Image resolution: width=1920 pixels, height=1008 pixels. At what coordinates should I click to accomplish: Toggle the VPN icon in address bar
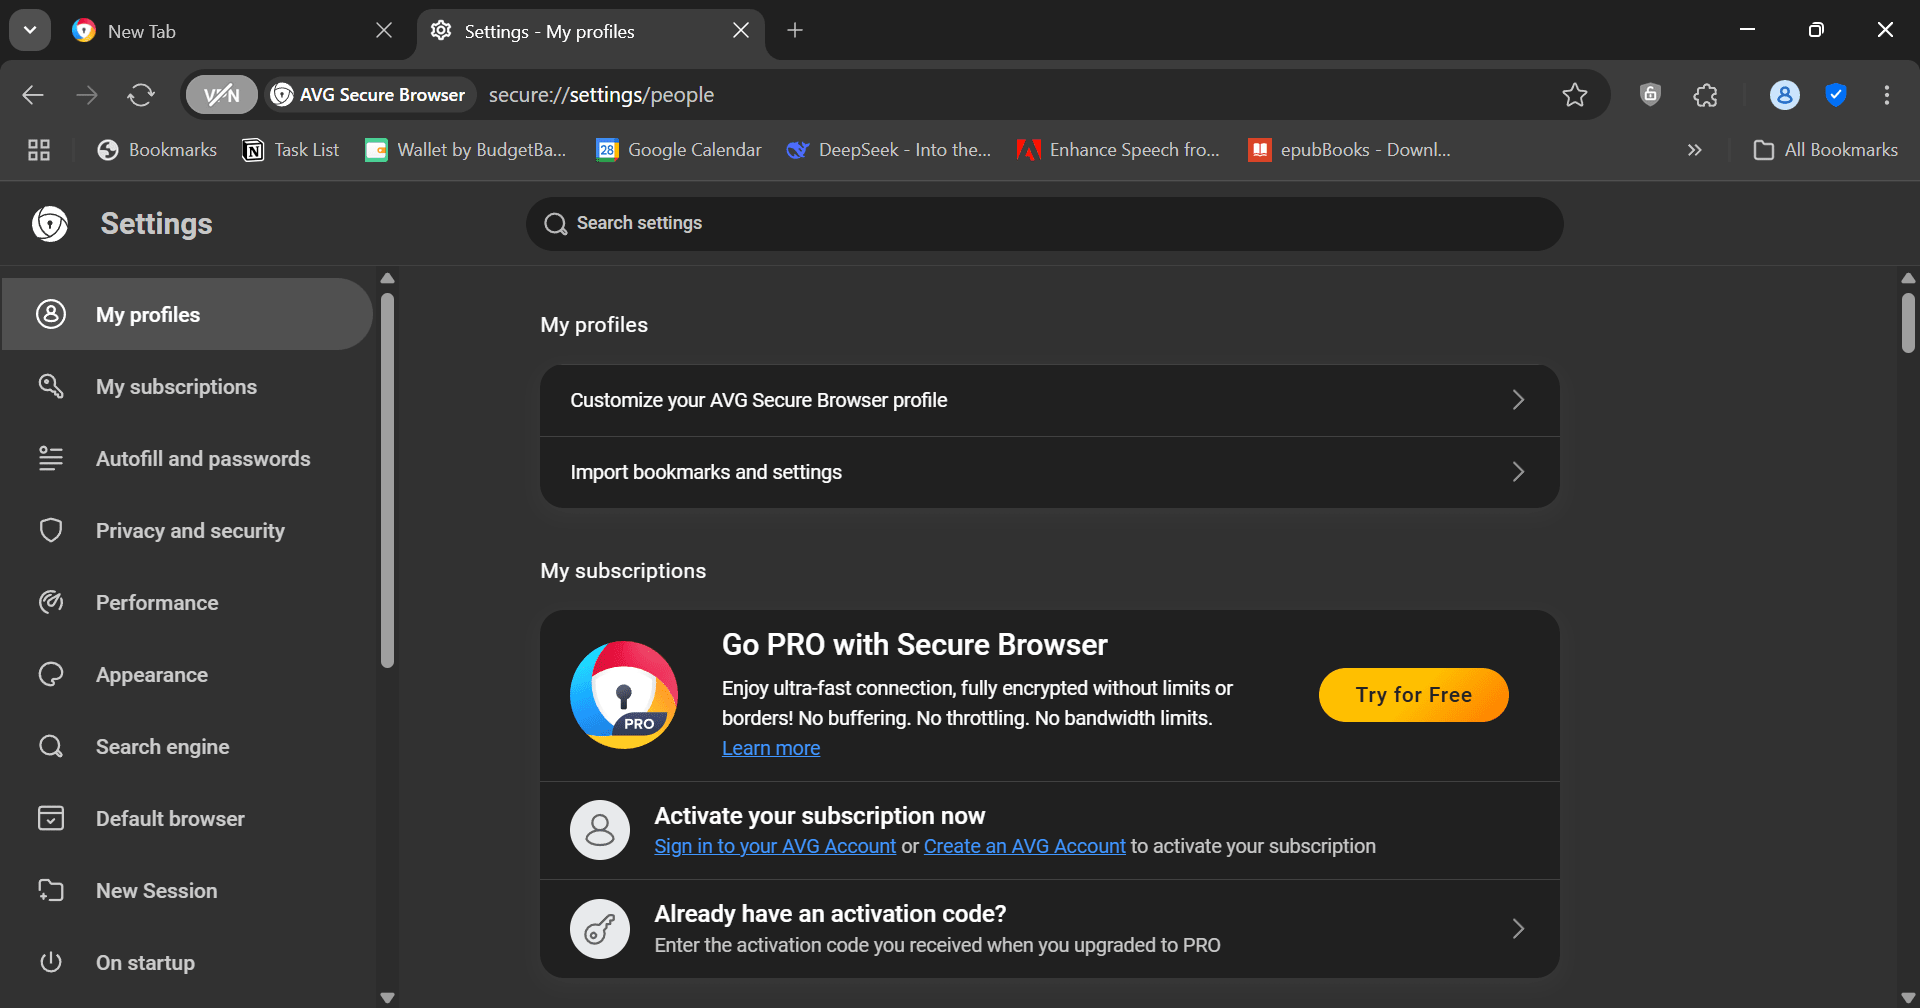222,95
